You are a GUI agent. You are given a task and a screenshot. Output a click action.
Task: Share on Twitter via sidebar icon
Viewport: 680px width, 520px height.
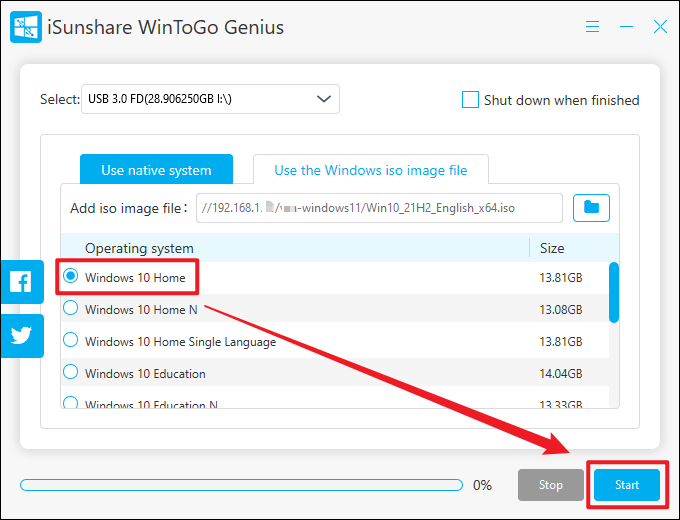click(x=21, y=336)
